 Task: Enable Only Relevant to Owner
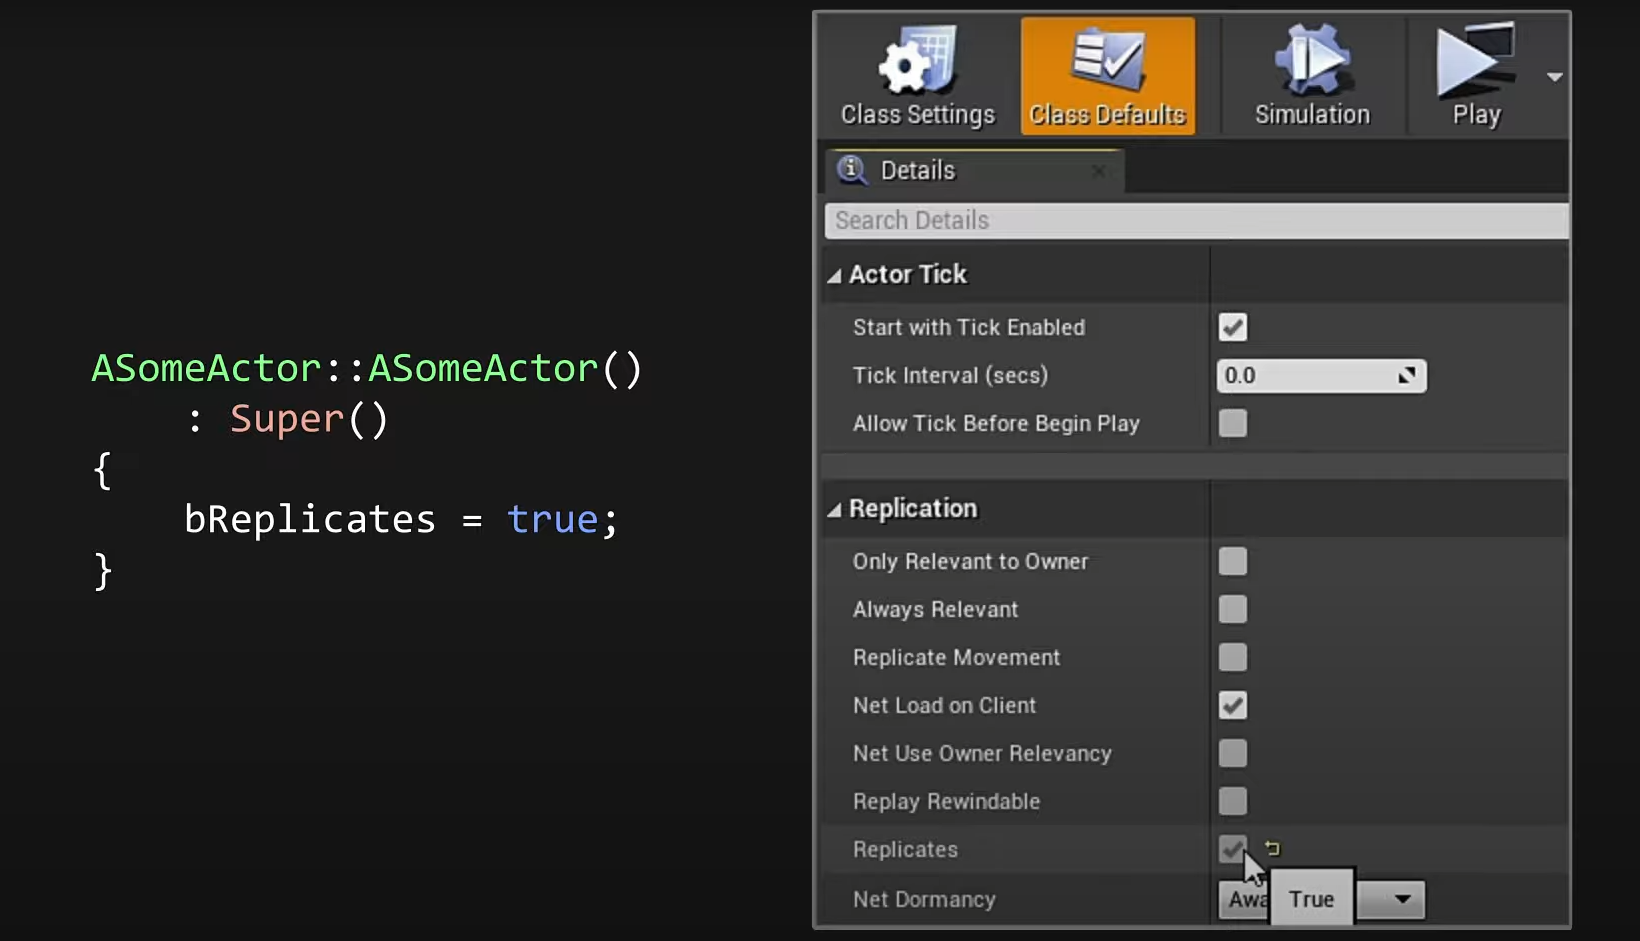coord(1232,562)
